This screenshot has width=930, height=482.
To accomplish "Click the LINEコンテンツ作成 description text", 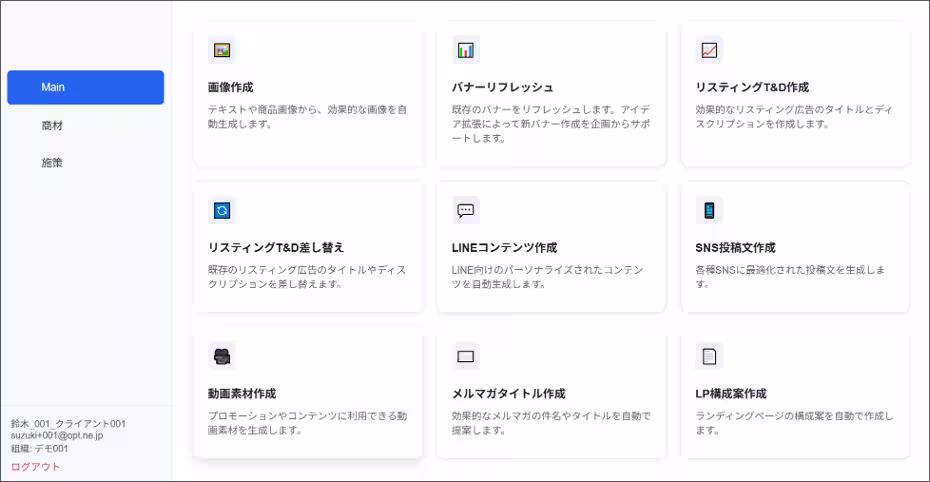I will 547,277.
